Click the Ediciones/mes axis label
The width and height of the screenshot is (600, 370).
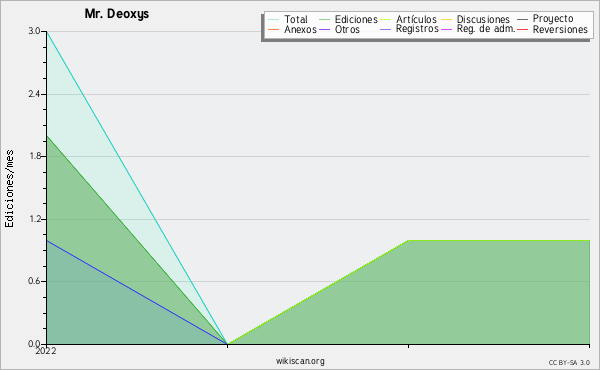click(9, 189)
